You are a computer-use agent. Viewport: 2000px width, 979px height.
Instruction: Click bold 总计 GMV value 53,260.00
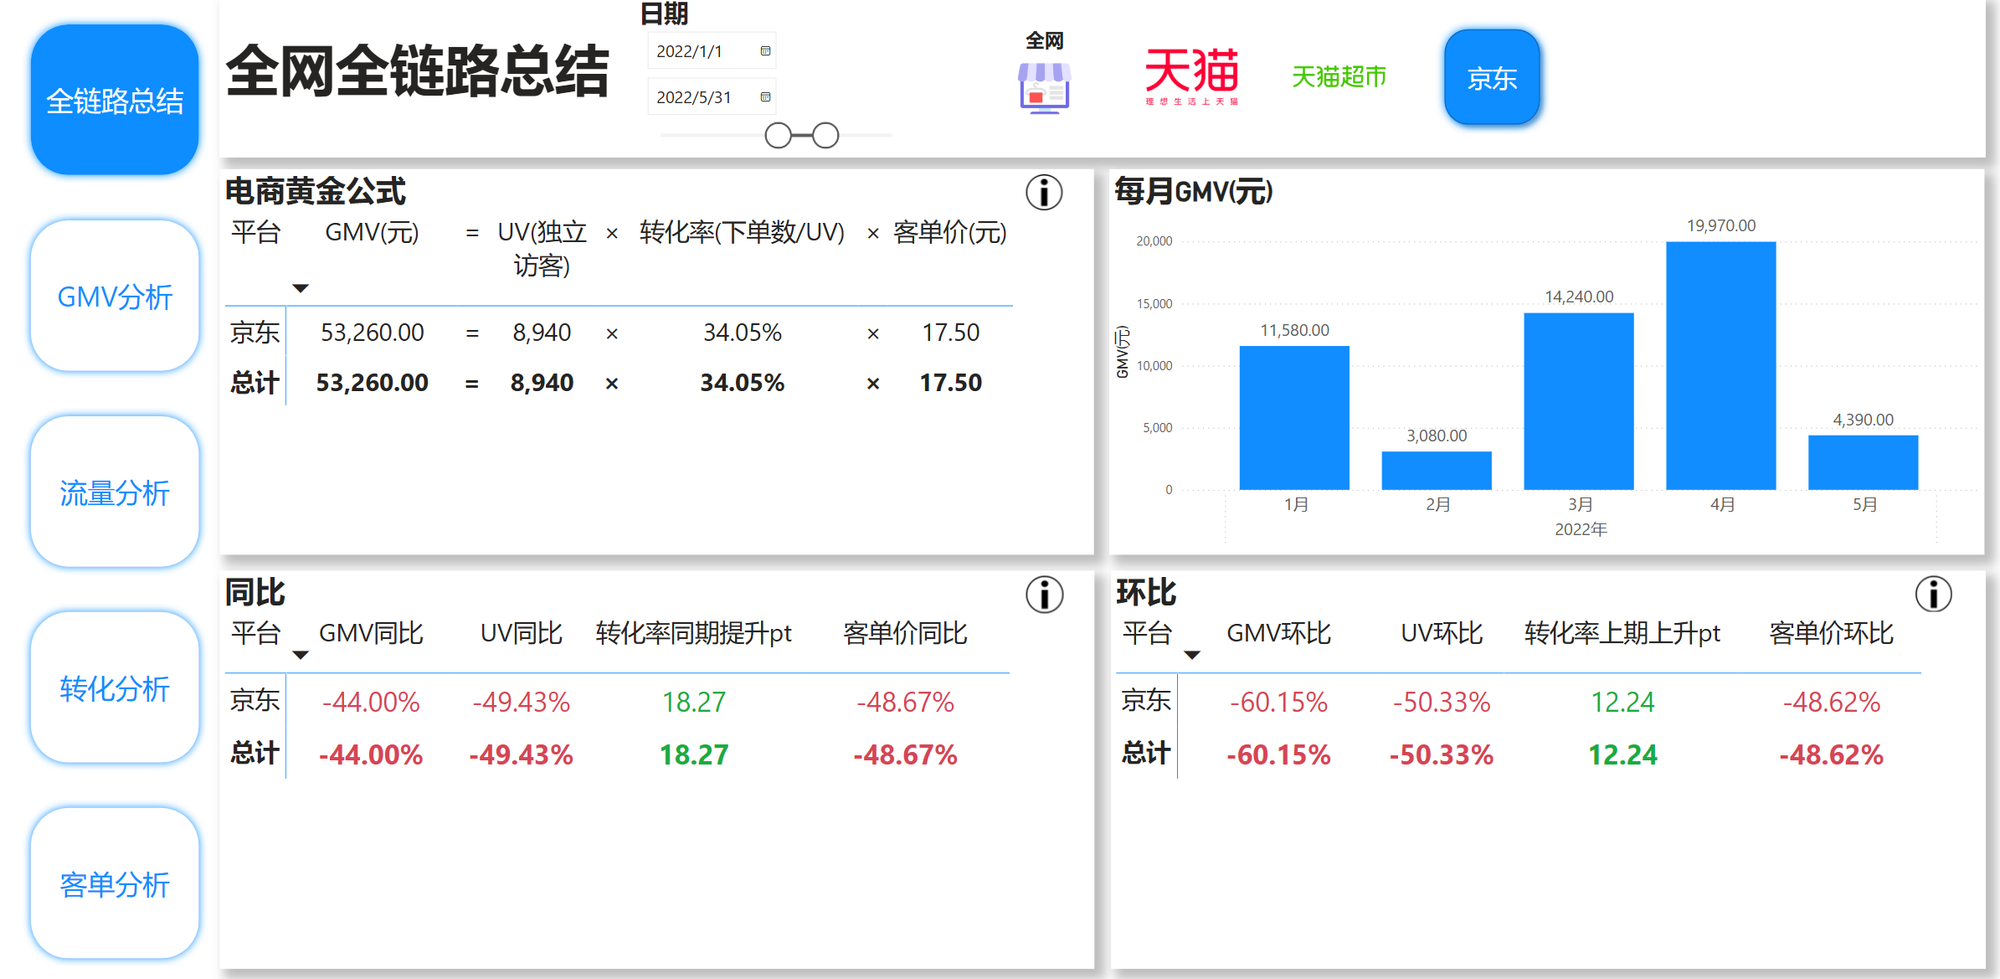pos(372,383)
